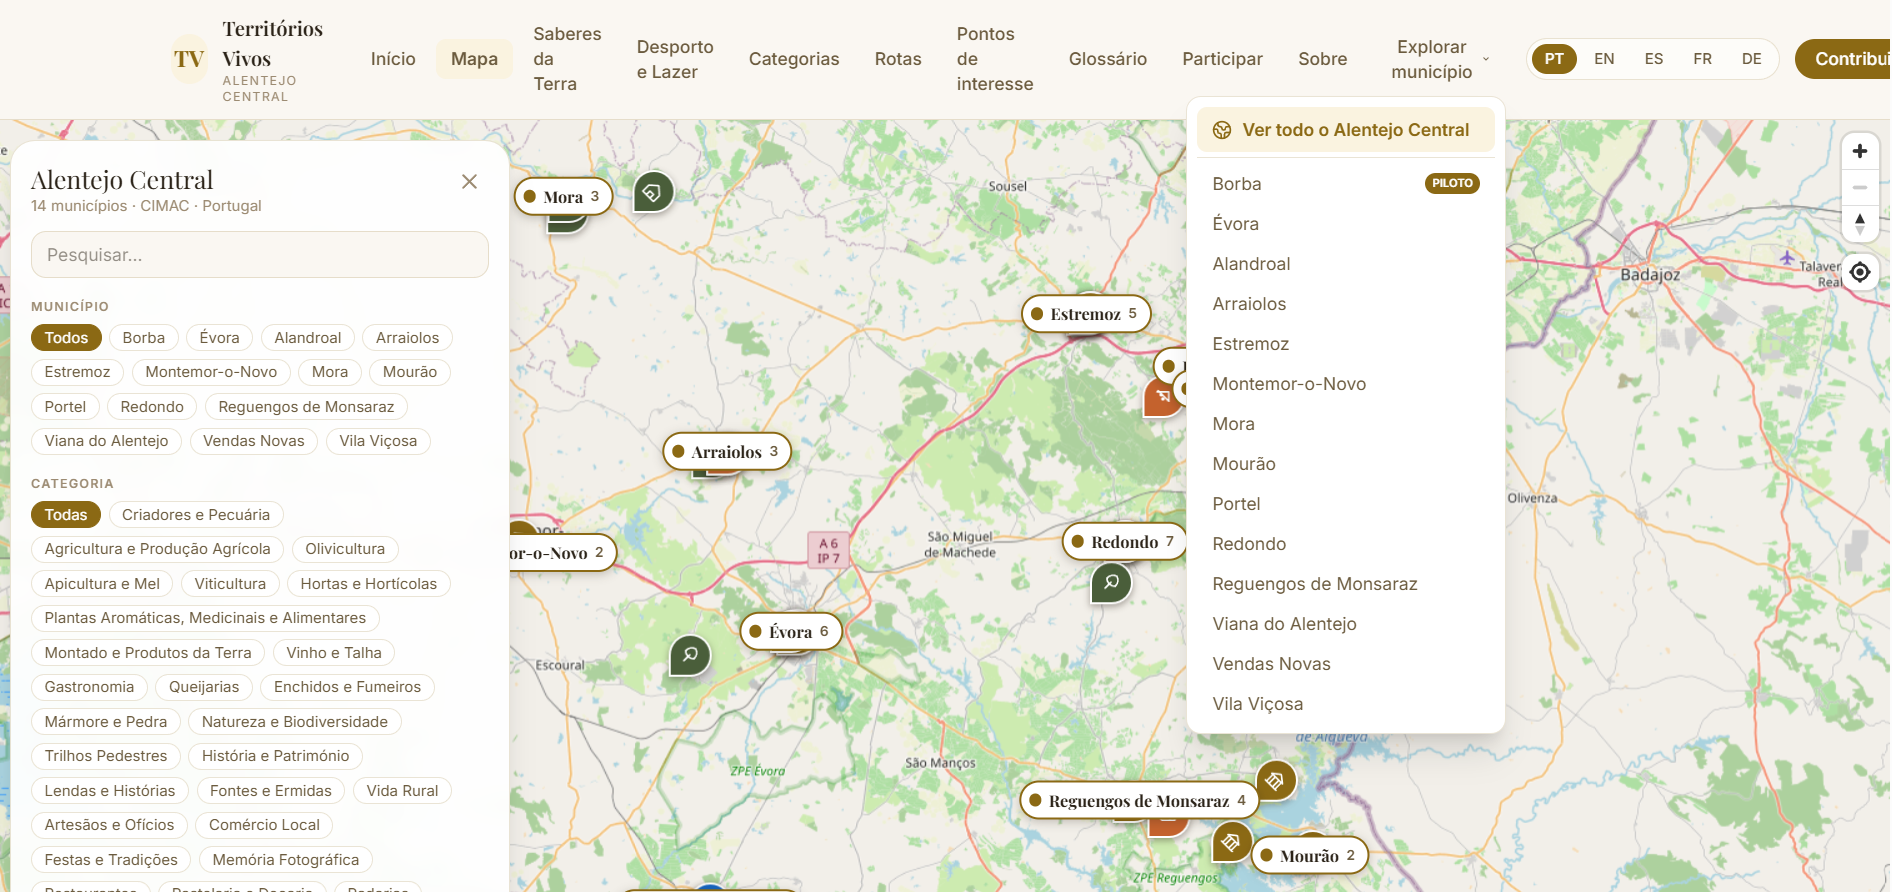Close the Alentejo Central panel
This screenshot has width=1892, height=892.
[x=469, y=181]
